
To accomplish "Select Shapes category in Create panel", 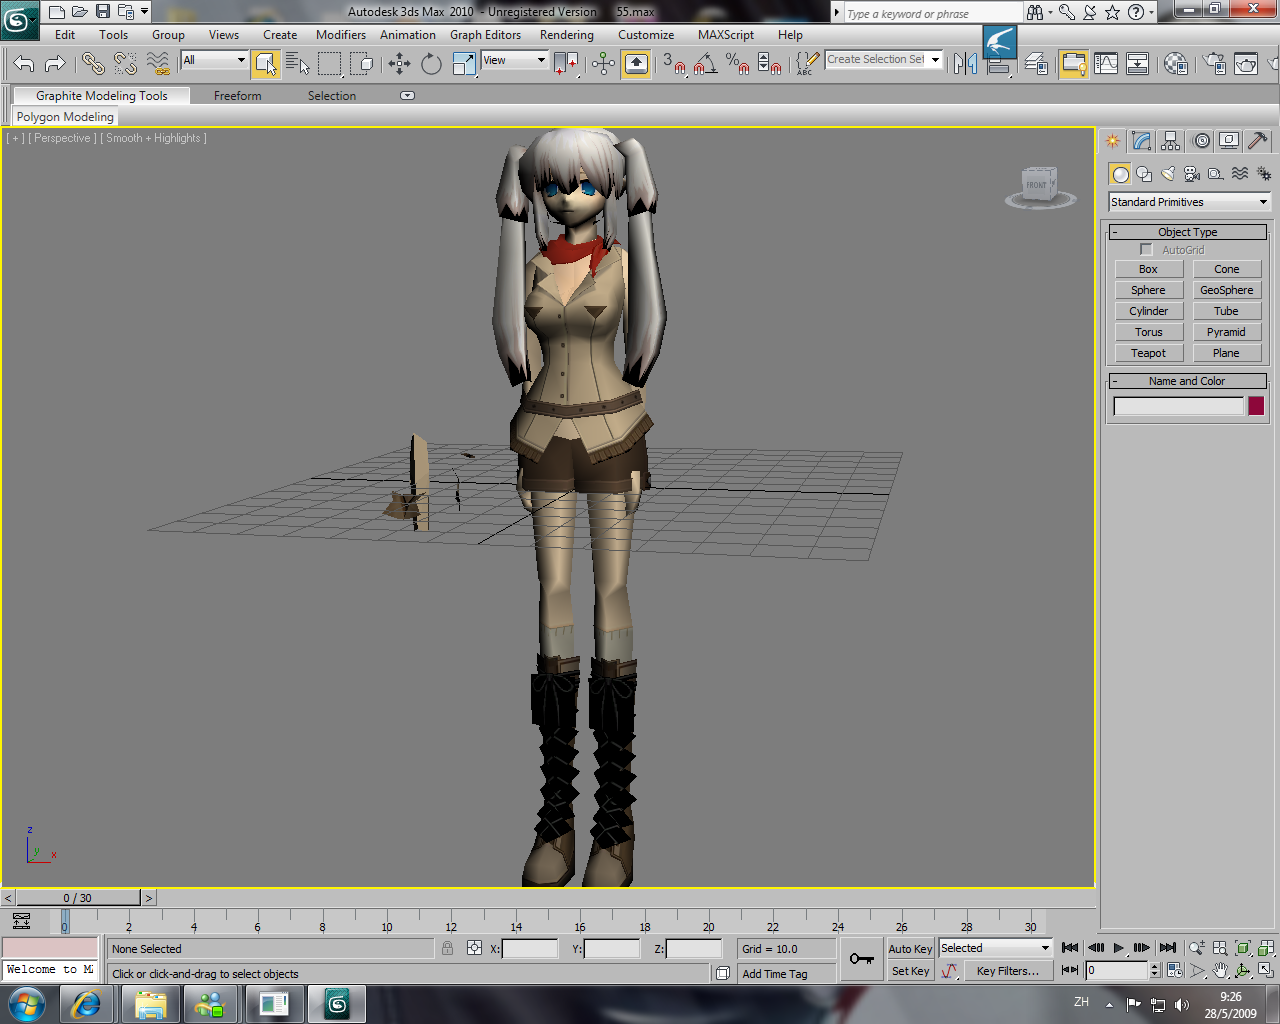I will [x=1144, y=174].
